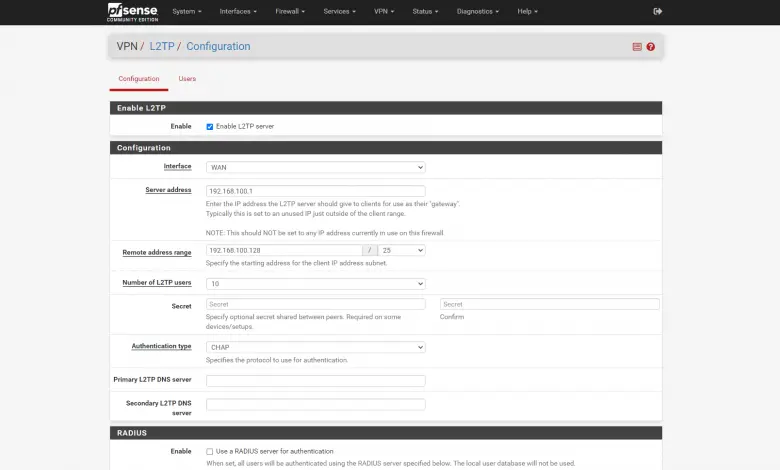The image size is (780, 470).
Task: Select the Configuration tab
Action: 139,79
